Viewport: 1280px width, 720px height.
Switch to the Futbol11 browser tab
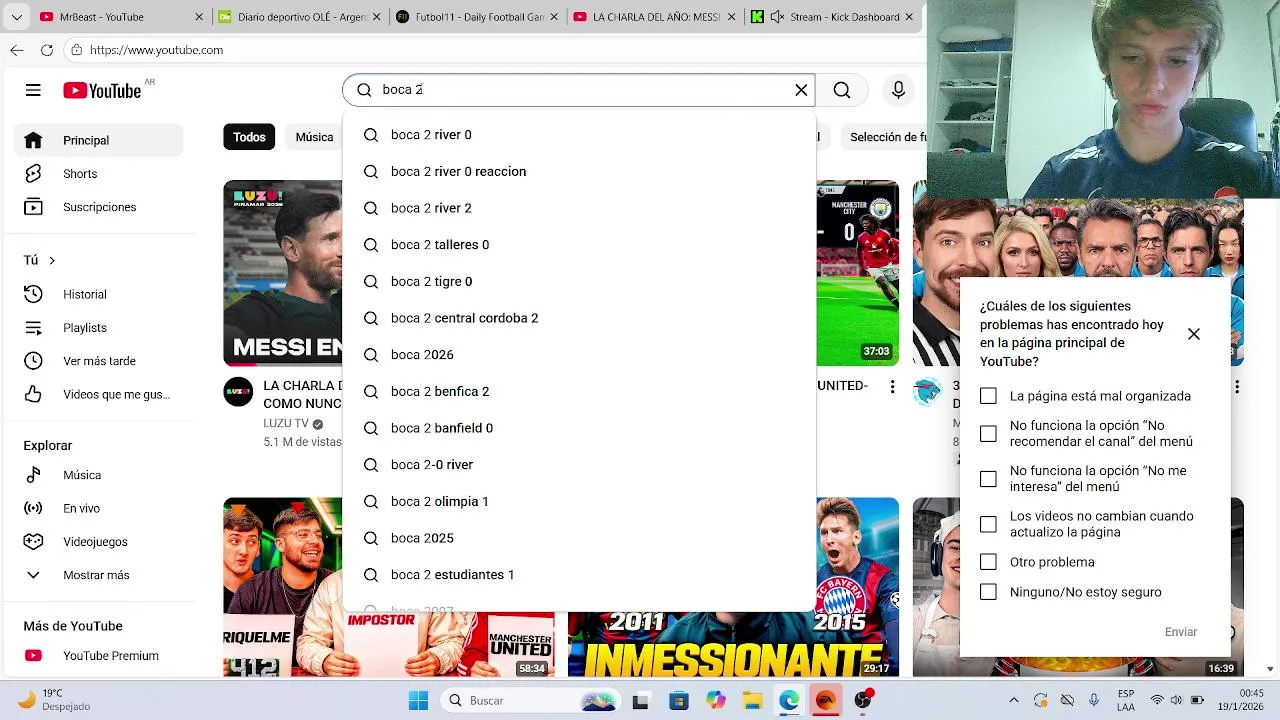[476, 17]
